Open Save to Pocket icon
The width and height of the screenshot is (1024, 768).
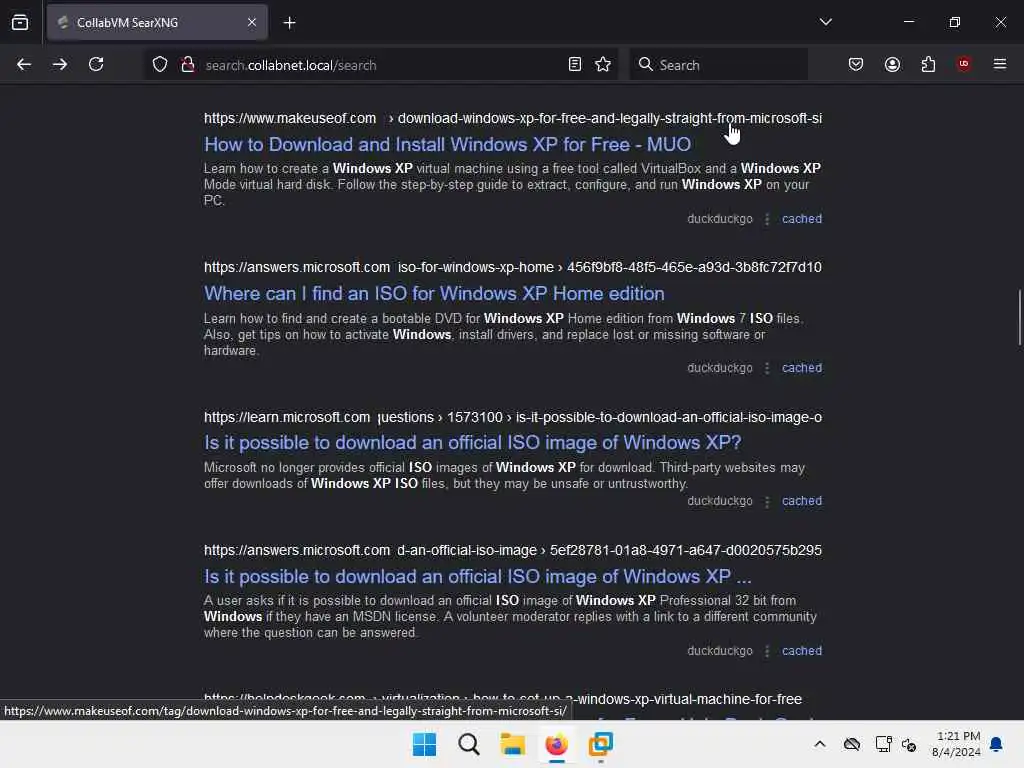(x=856, y=65)
